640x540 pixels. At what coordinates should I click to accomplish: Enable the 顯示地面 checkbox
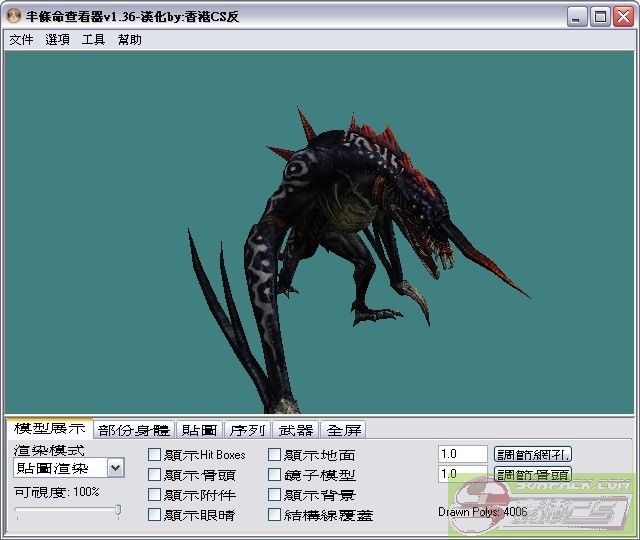[274, 455]
